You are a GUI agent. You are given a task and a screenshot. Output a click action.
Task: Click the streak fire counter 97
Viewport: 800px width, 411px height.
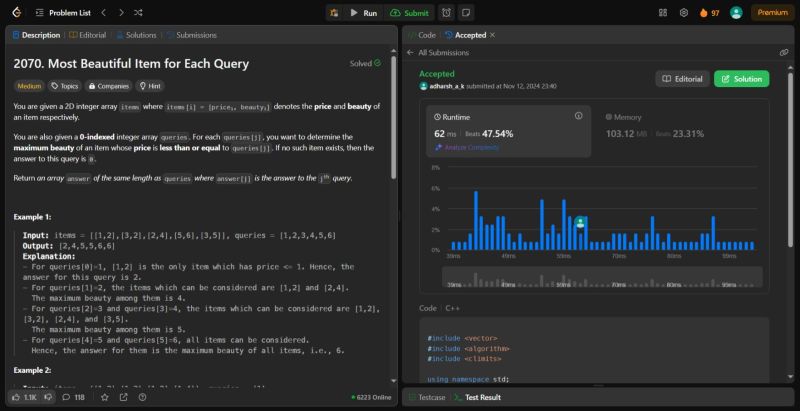coord(709,13)
